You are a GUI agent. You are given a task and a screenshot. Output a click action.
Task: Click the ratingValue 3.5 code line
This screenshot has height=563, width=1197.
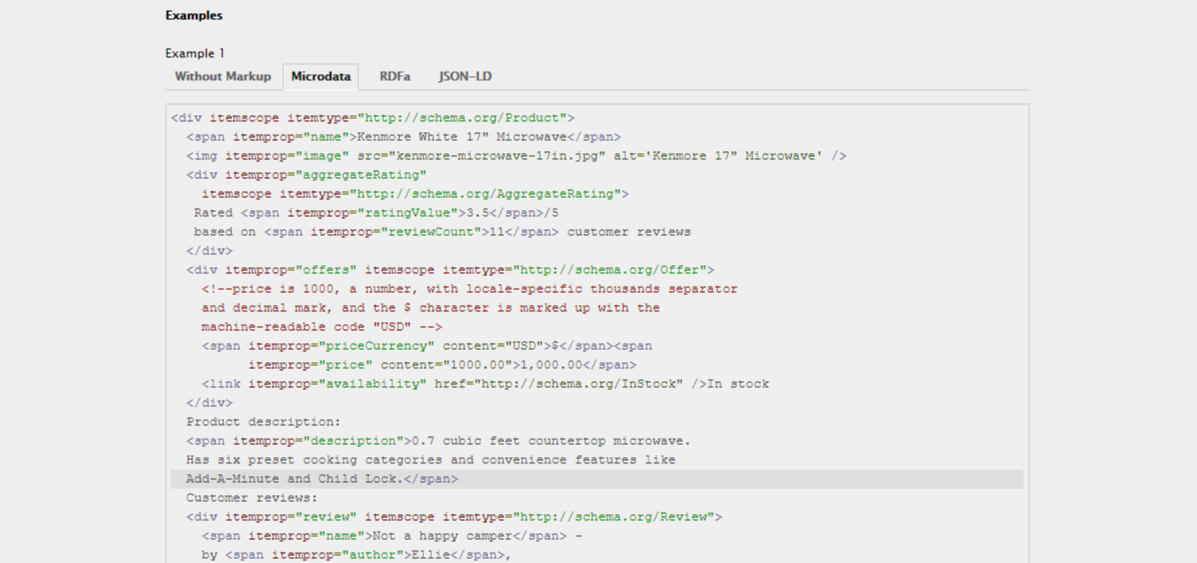376,213
